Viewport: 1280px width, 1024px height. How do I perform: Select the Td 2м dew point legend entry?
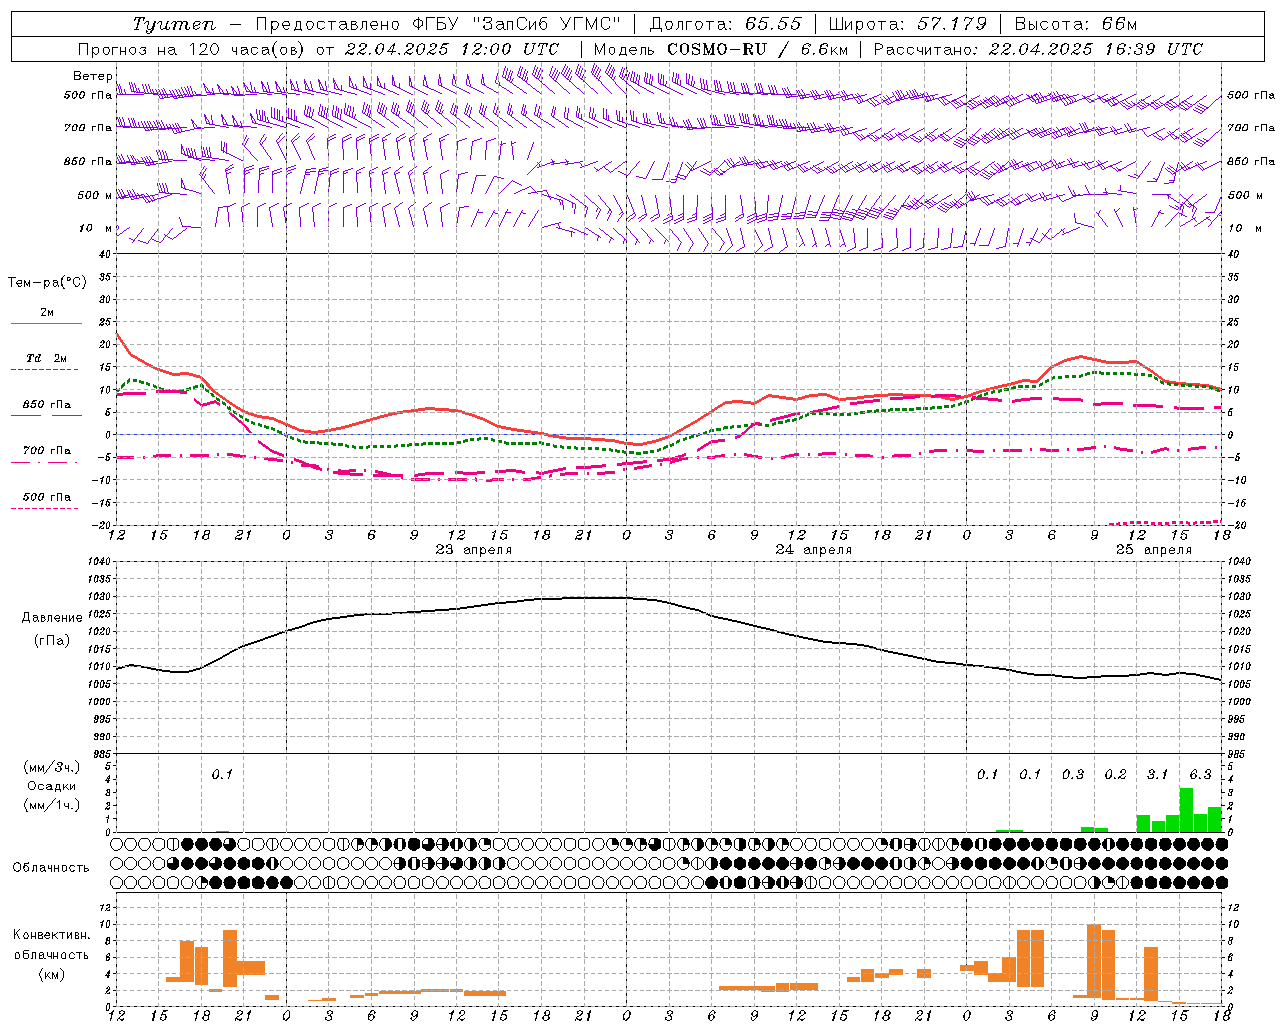[47, 358]
